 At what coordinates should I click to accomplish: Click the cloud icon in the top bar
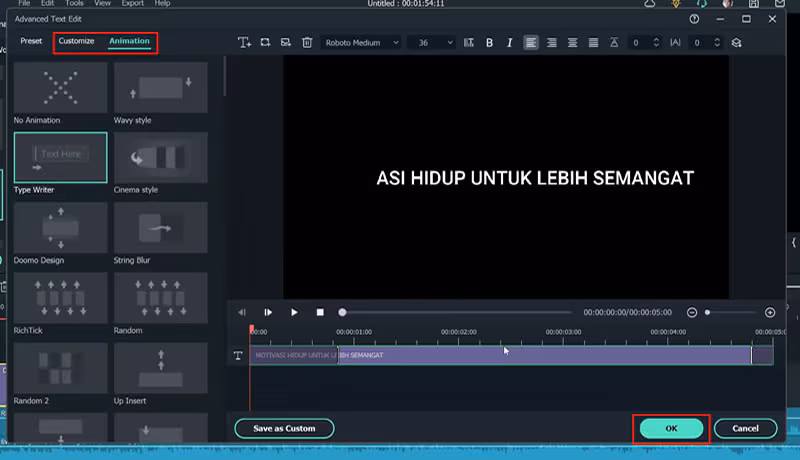pos(650,4)
